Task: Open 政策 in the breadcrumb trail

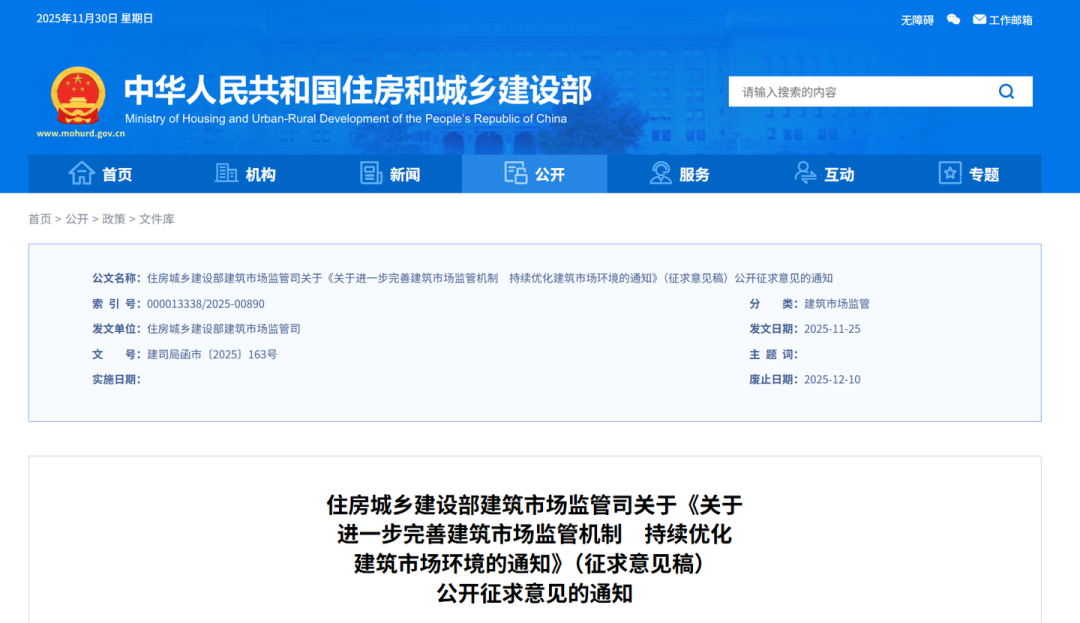Action: (x=113, y=219)
